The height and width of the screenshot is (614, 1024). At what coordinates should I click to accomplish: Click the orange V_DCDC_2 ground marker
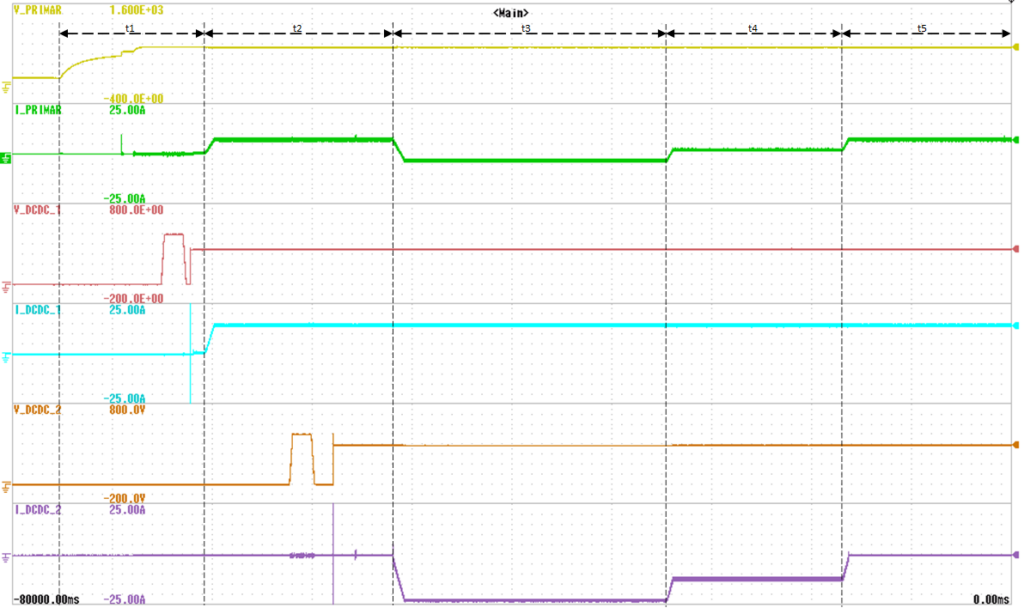pos(7,486)
